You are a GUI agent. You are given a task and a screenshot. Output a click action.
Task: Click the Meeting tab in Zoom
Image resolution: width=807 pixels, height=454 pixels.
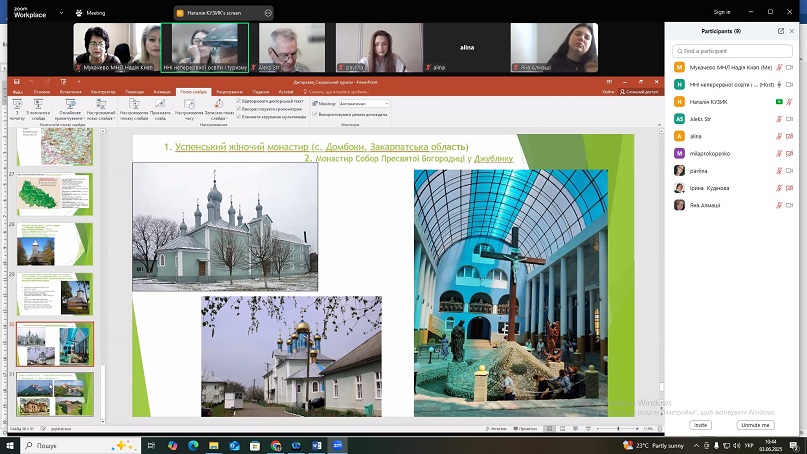[x=90, y=13]
